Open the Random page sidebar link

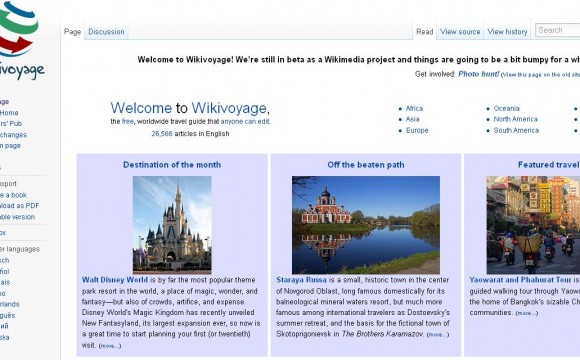(x=10, y=145)
